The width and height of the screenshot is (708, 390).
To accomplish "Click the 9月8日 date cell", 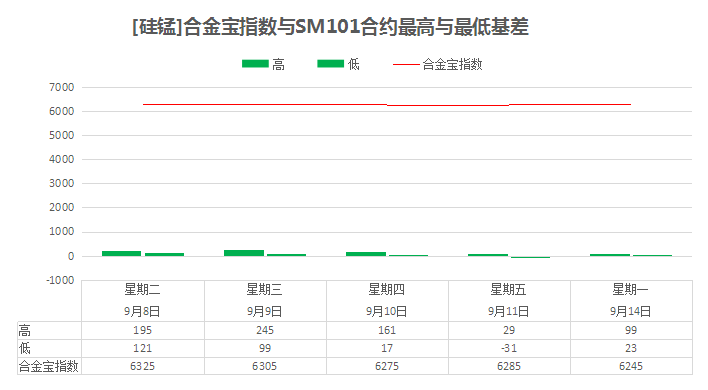I will [143, 311].
